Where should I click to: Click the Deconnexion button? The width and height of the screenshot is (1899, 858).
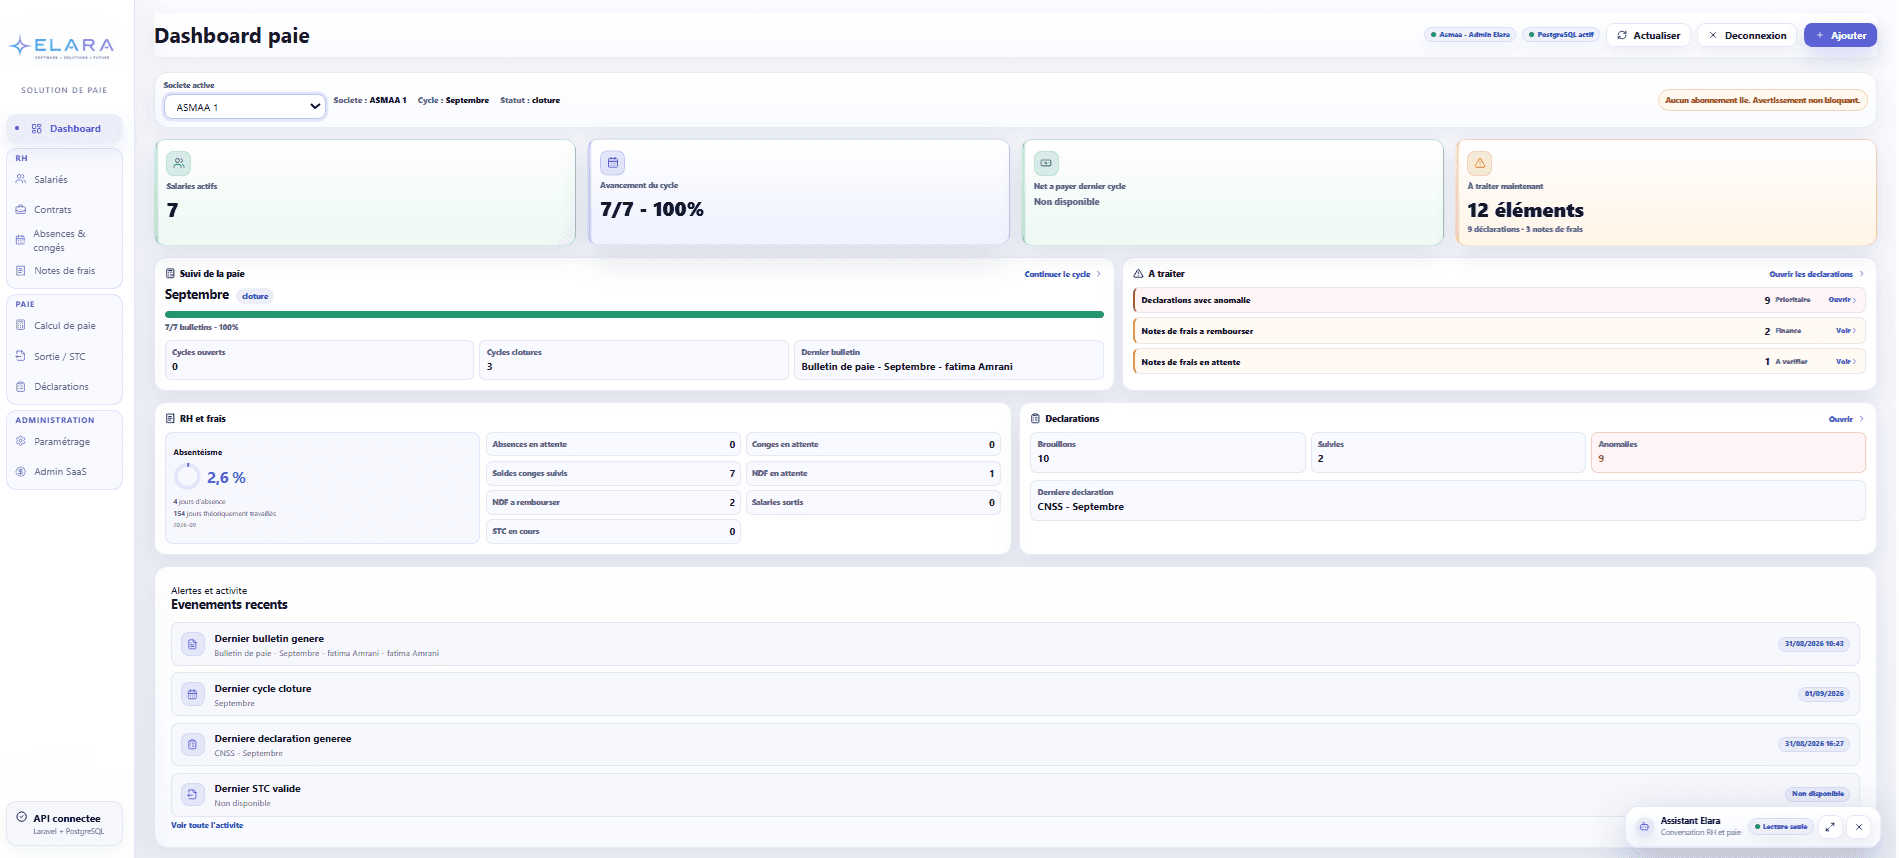coord(1746,35)
